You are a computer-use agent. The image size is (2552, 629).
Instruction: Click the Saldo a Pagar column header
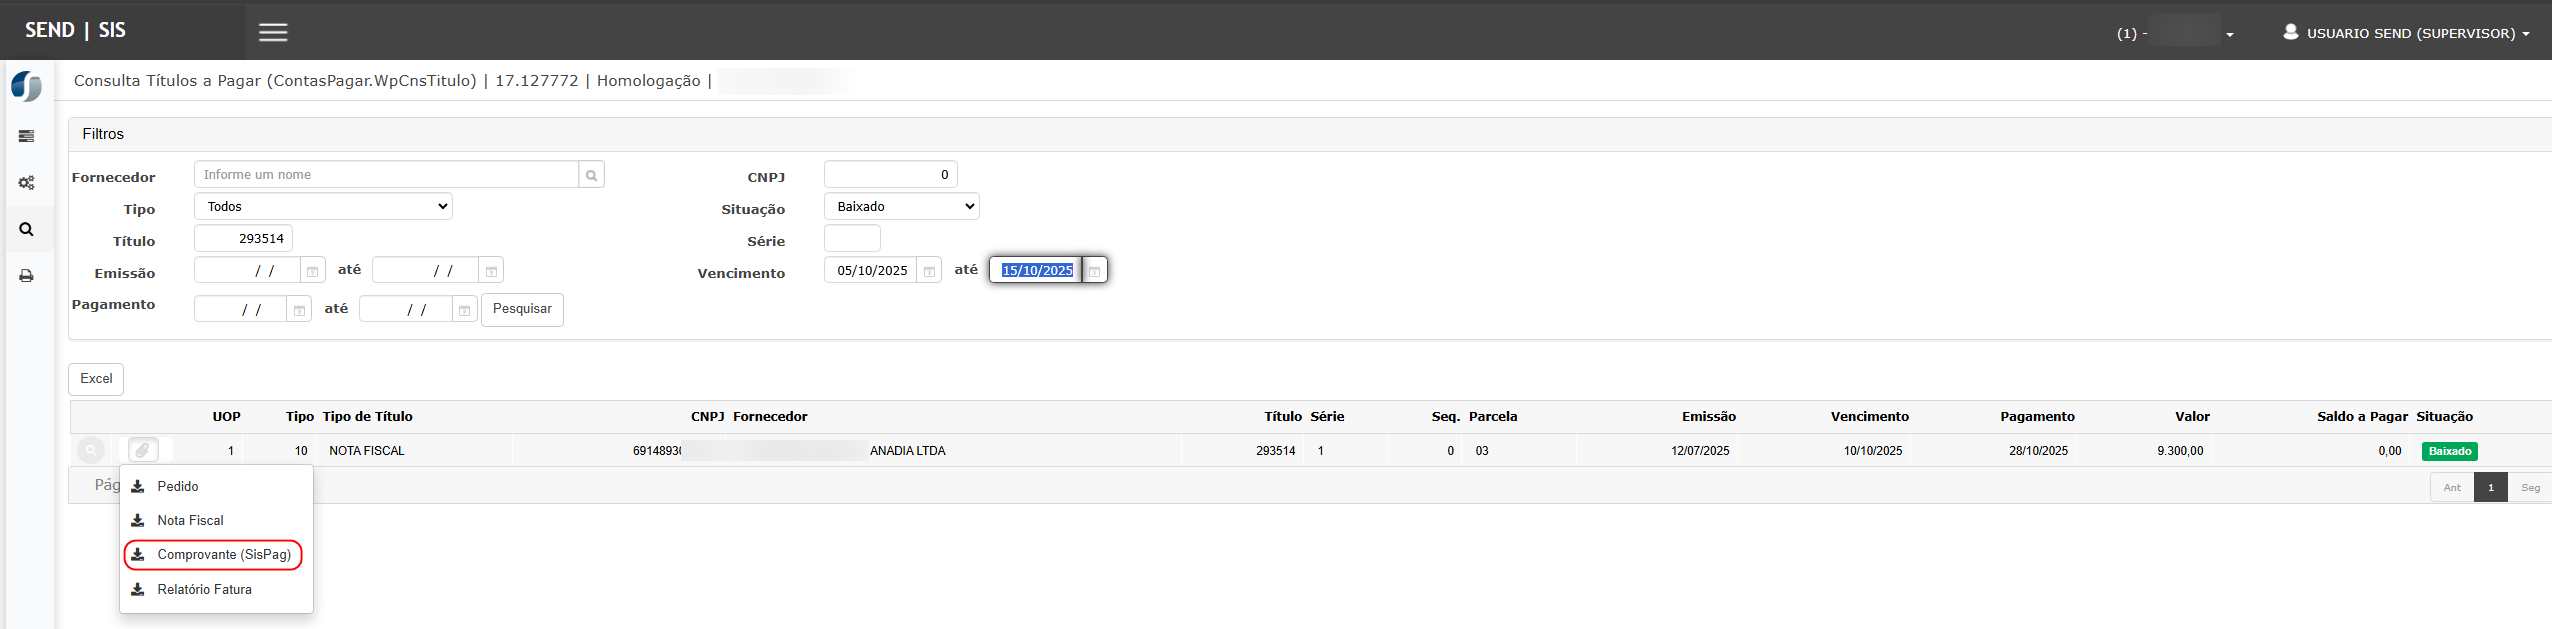[2362, 417]
